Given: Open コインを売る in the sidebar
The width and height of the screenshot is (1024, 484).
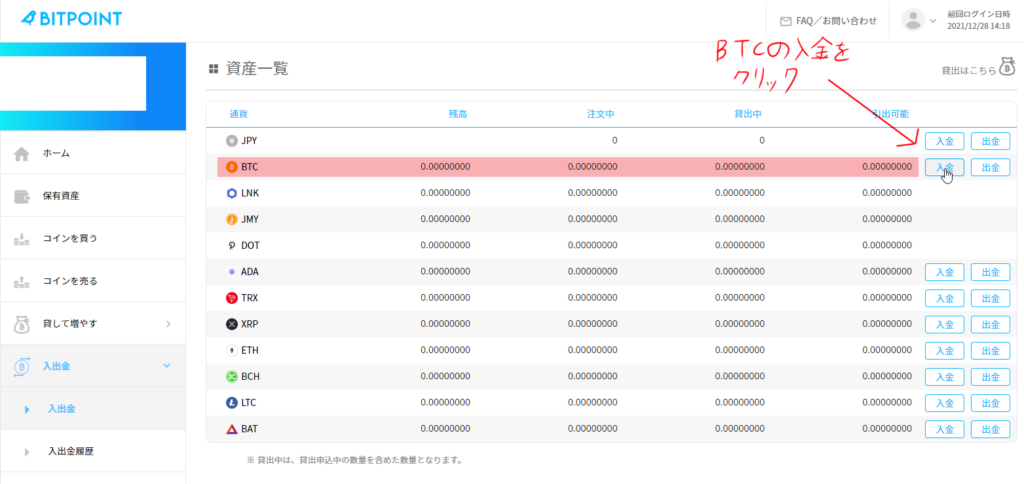Looking at the screenshot, I should tap(69, 281).
